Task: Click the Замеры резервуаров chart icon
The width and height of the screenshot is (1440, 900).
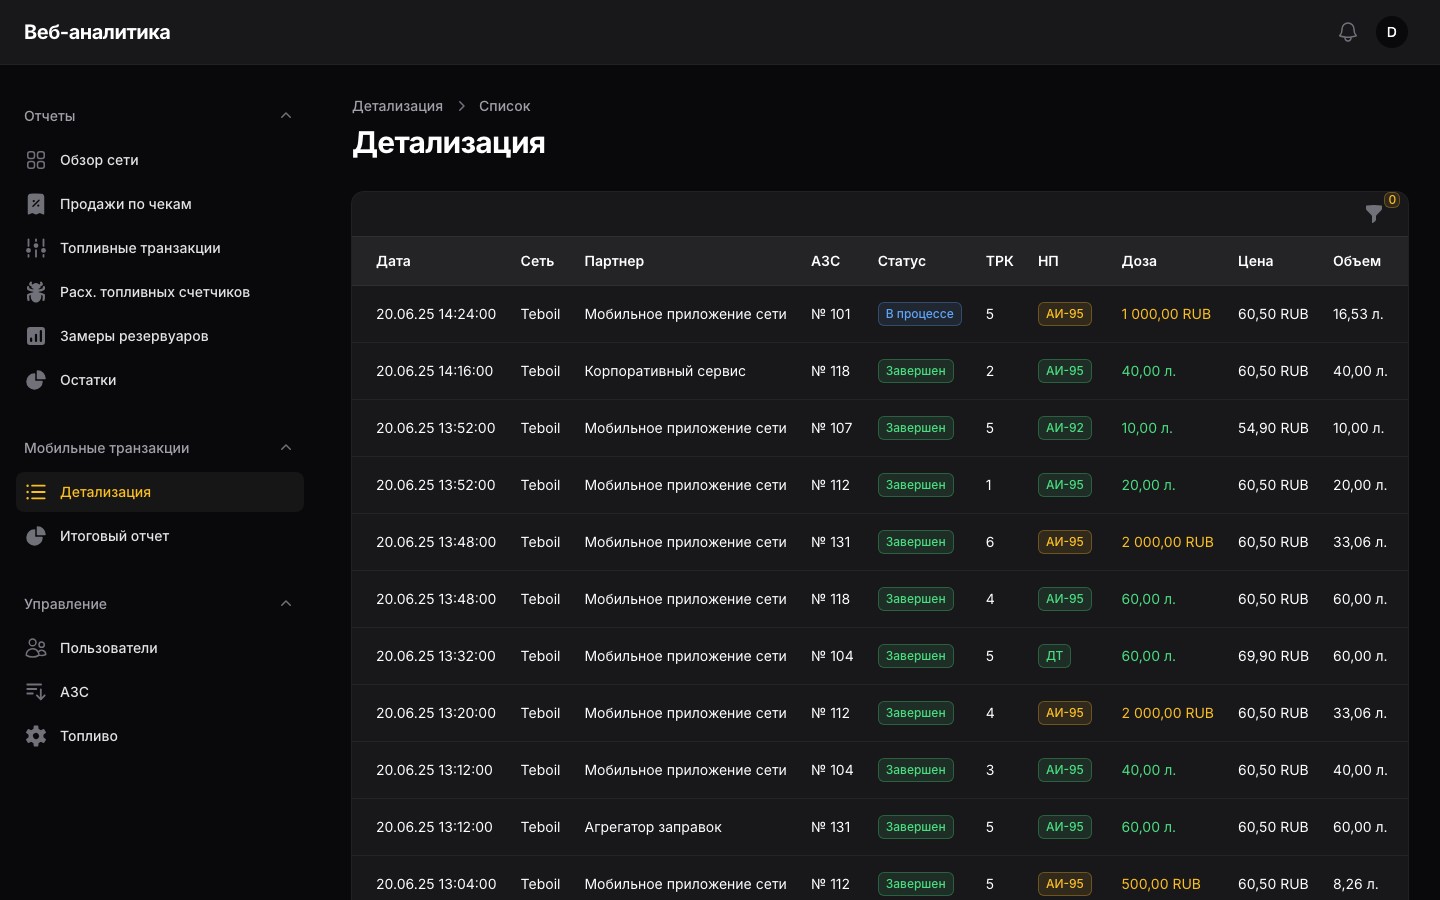Action: [x=36, y=336]
